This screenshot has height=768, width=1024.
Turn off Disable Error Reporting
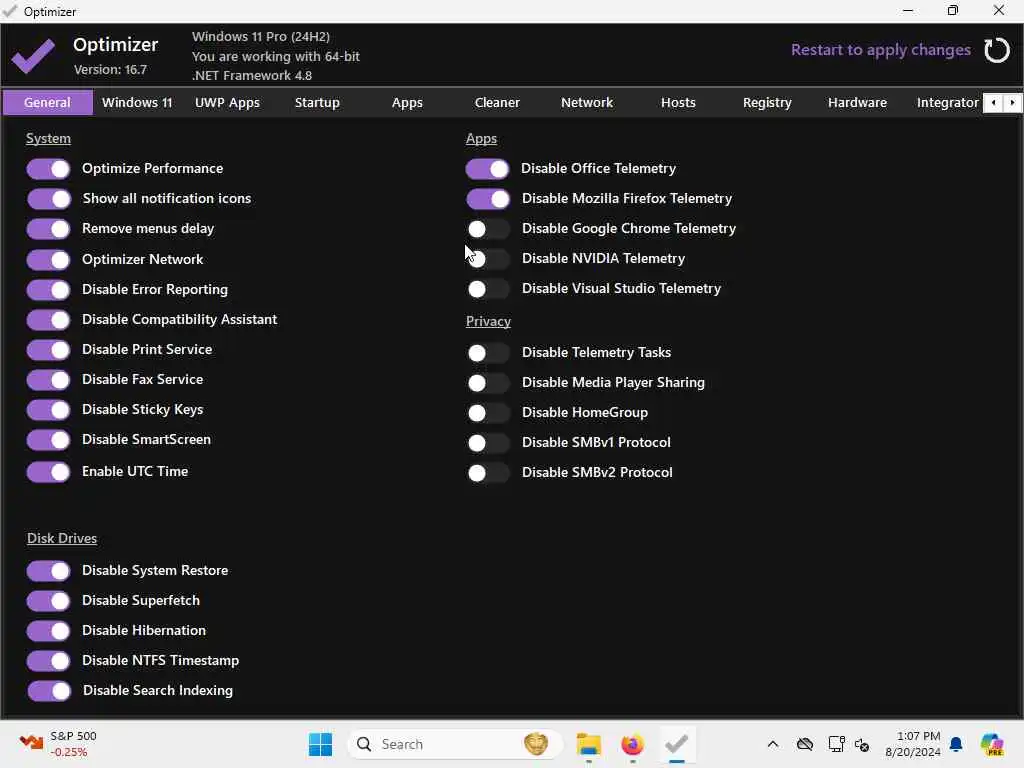(x=48, y=290)
